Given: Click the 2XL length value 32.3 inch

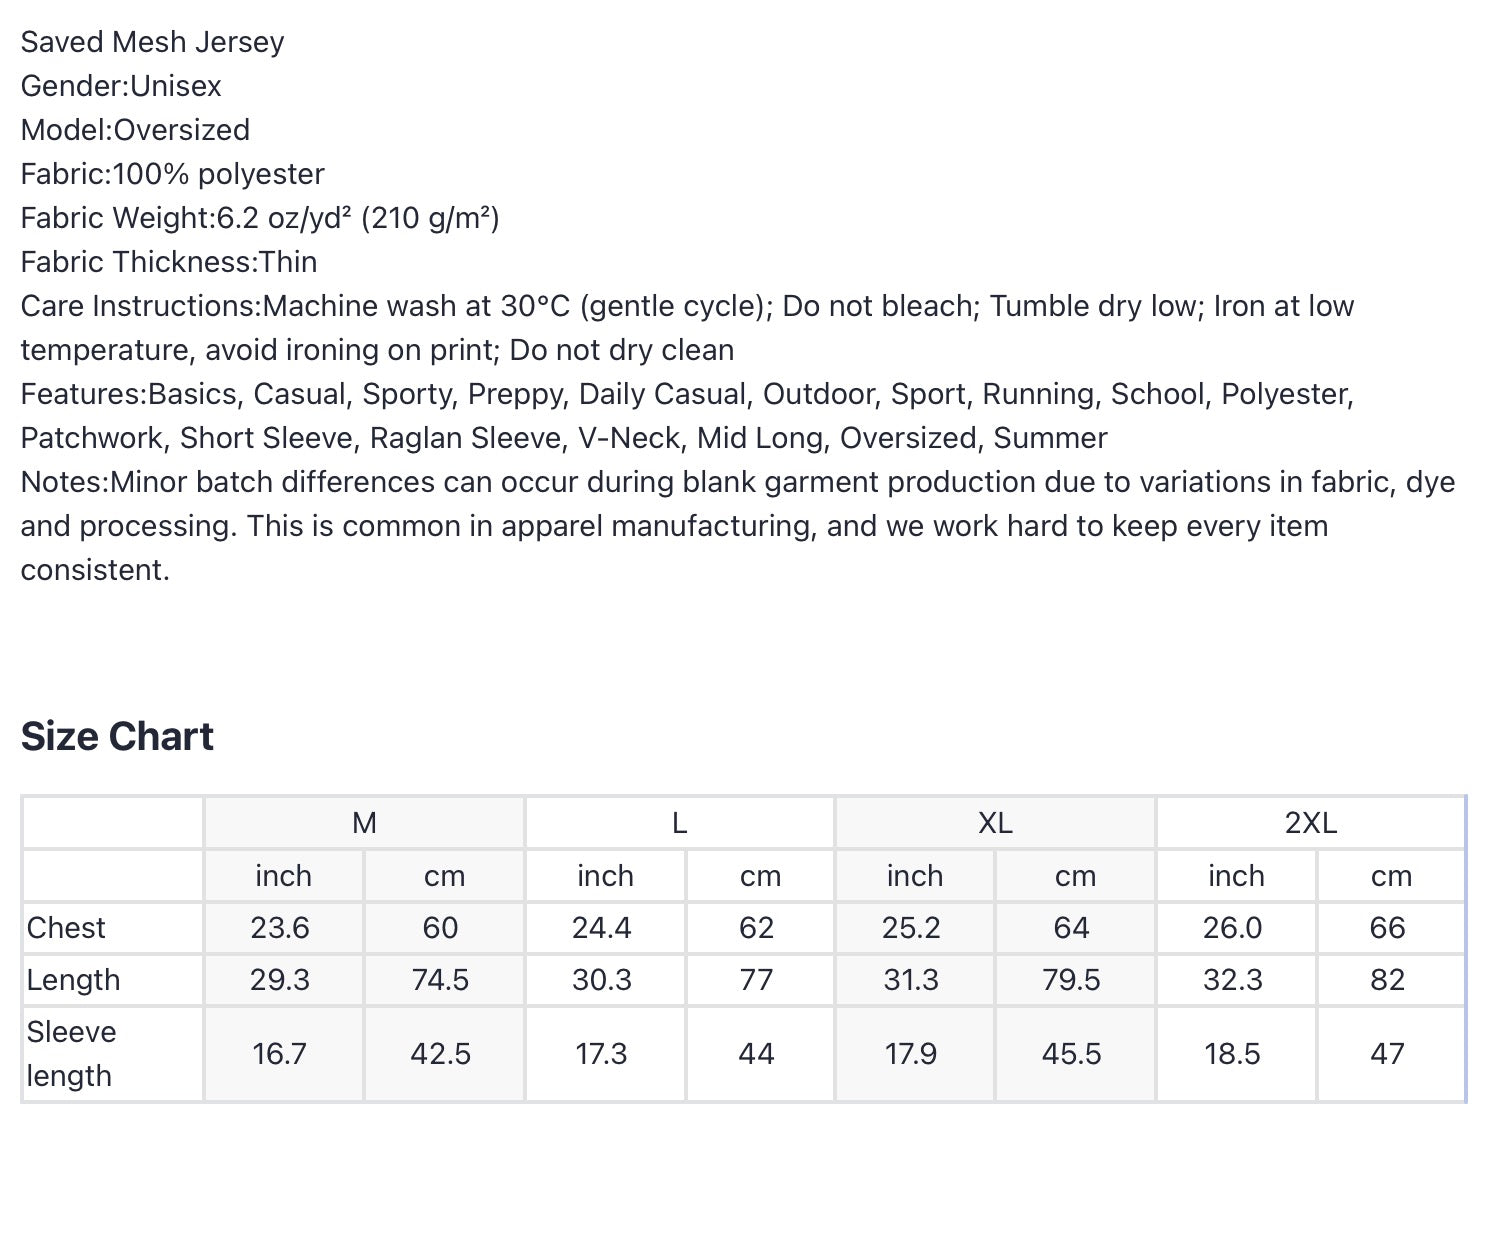Looking at the screenshot, I should [x=1233, y=980].
